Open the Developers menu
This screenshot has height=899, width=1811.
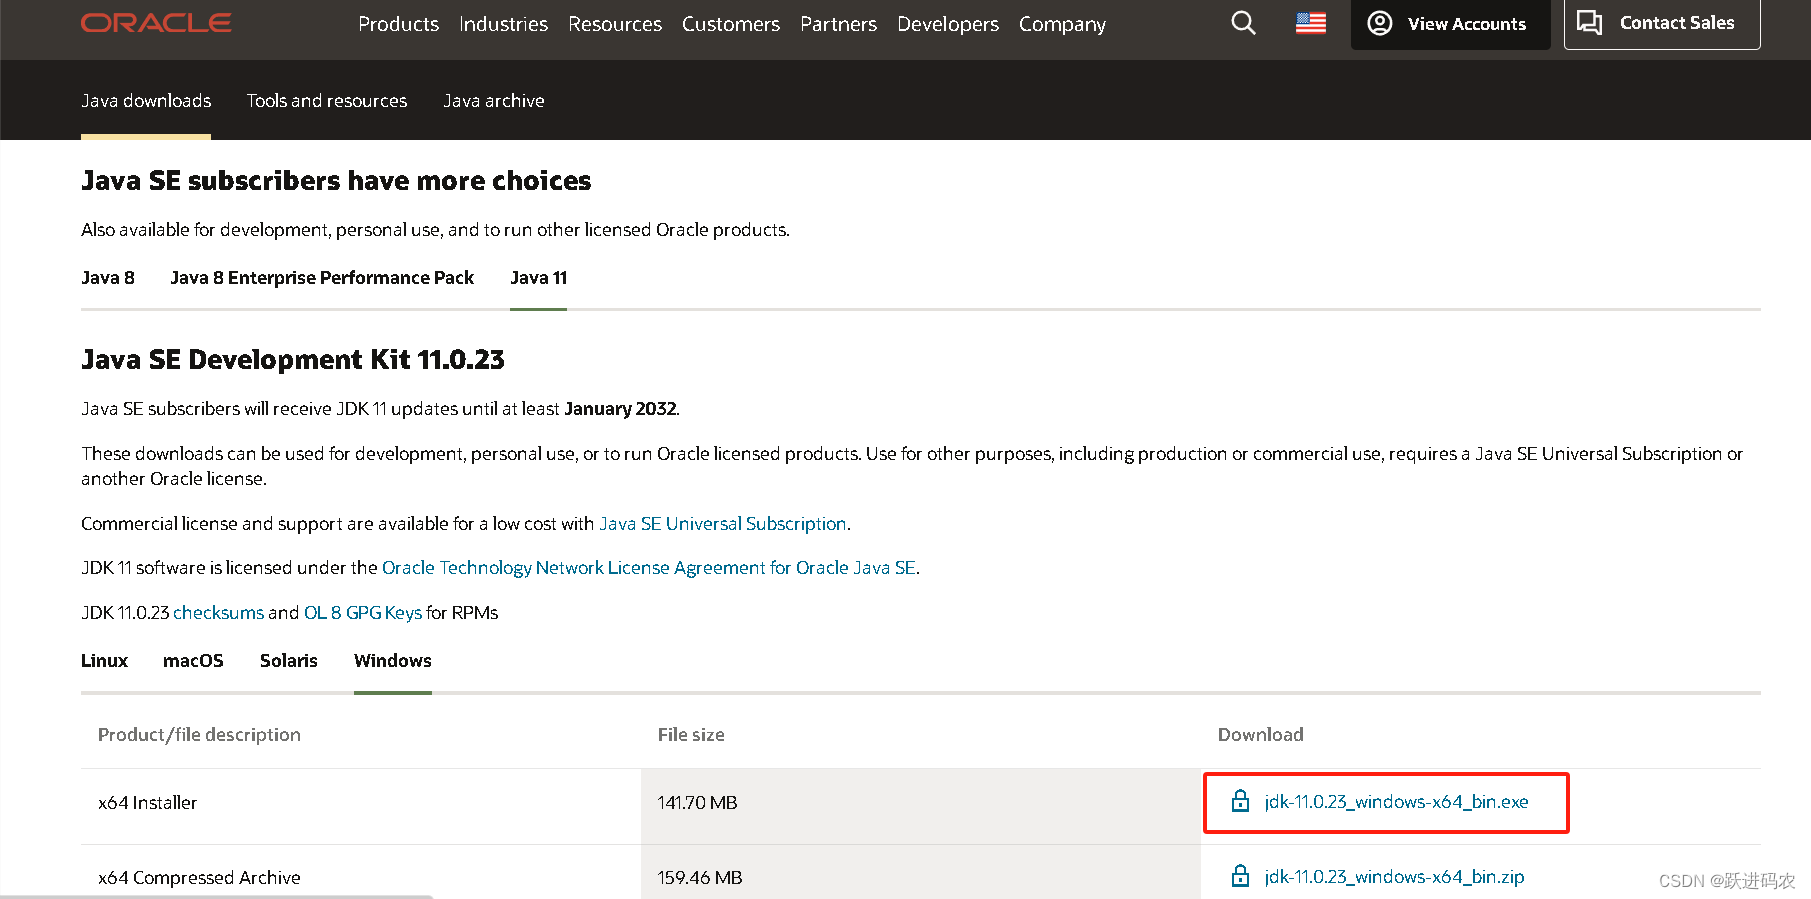click(x=948, y=24)
